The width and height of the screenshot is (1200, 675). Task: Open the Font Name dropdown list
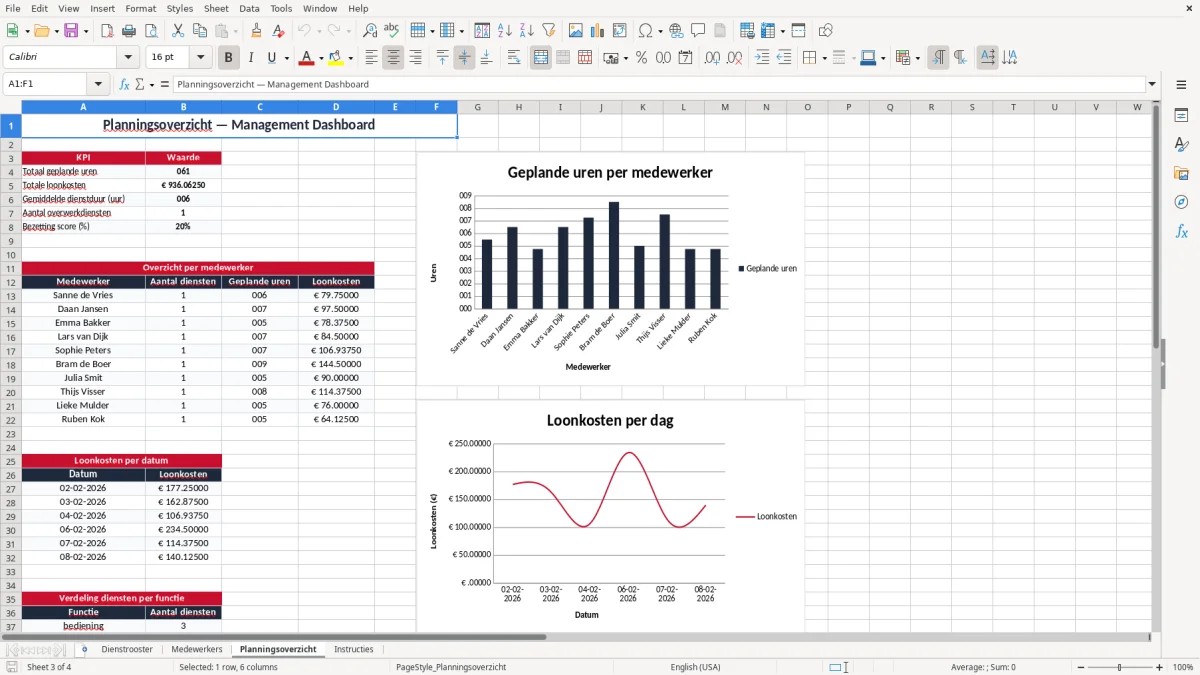coord(127,58)
